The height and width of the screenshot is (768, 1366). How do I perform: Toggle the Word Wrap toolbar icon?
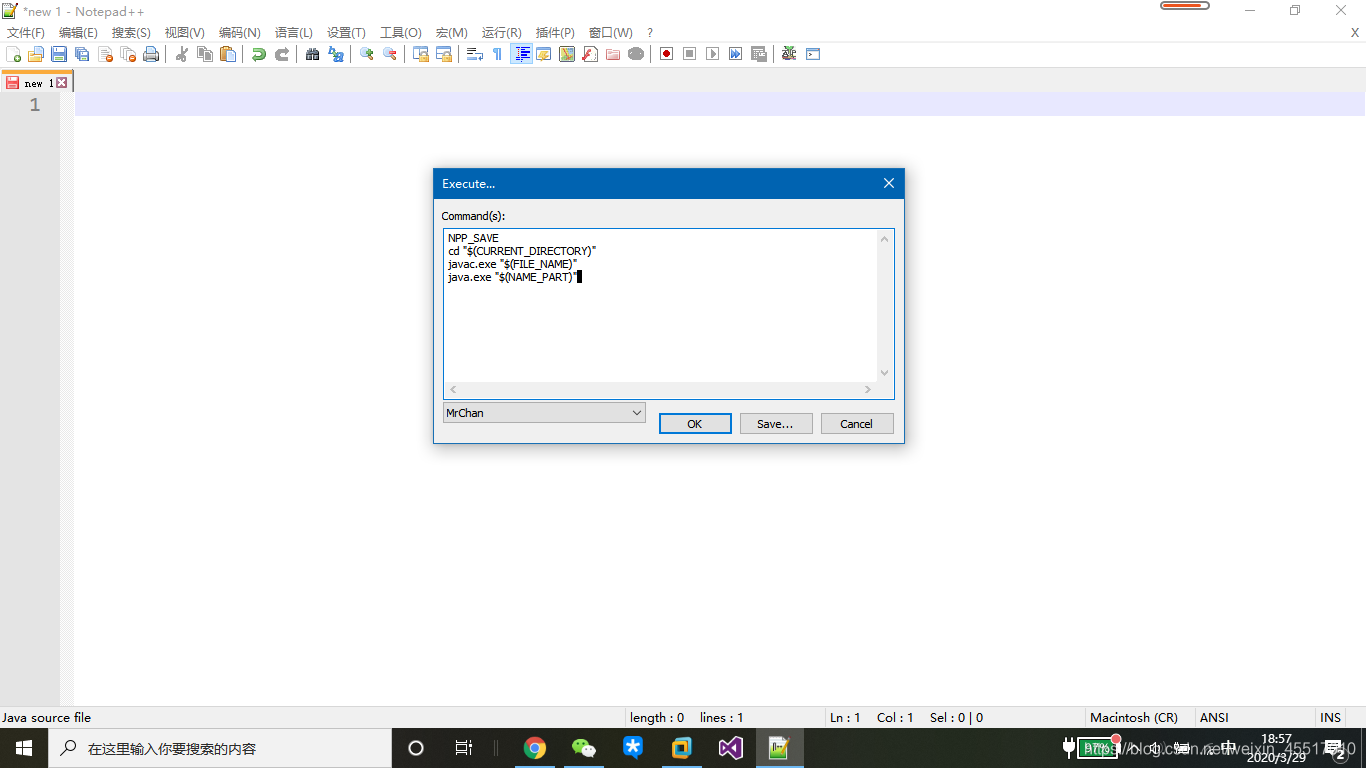[x=475, y=54]
